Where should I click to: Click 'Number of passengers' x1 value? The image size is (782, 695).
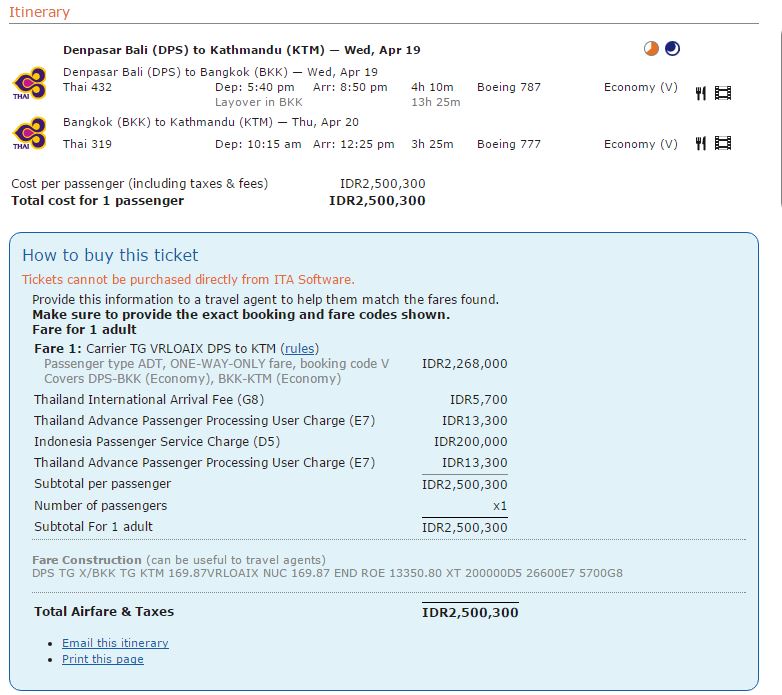(500, 506)
